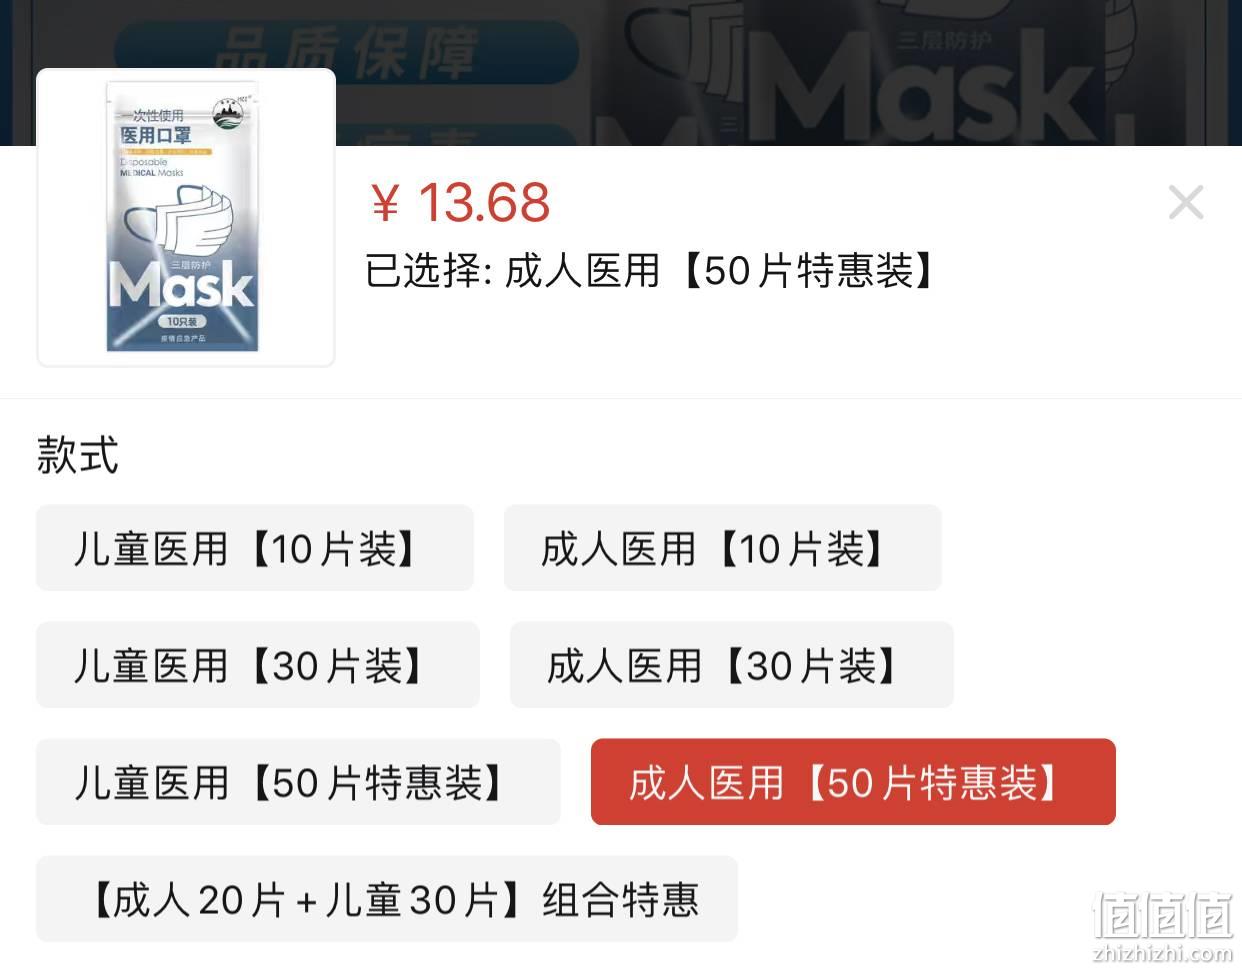Viewport: 1242px width, 971px height.
Task: Choose 儿童医用【50片特惠装】 style
Action: (298, 782)
